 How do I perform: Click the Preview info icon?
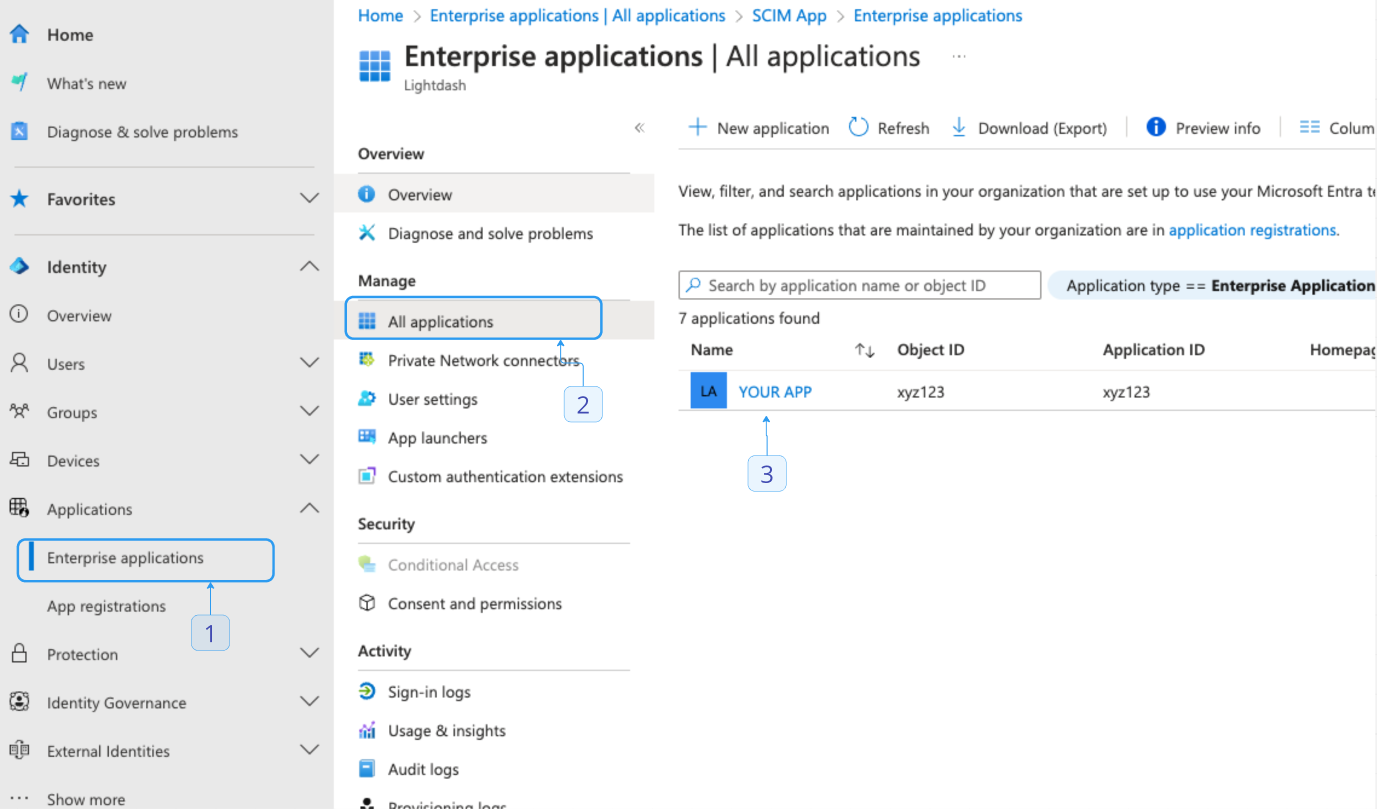point(1156,127)
